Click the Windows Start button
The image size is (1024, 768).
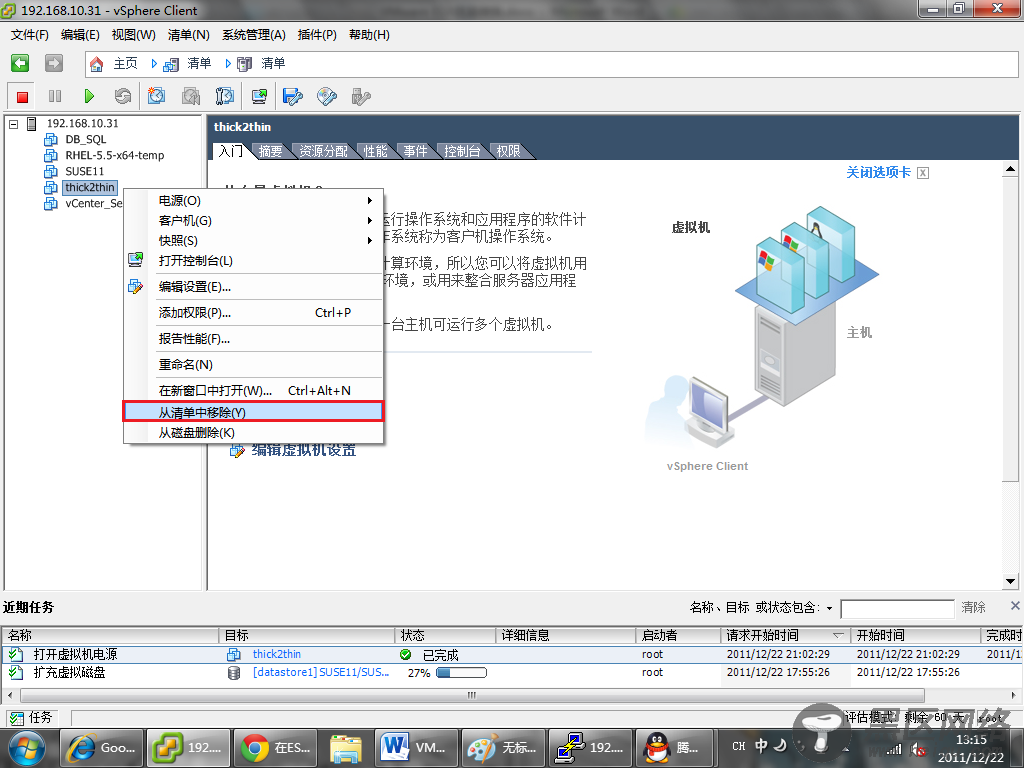point(26,748)
